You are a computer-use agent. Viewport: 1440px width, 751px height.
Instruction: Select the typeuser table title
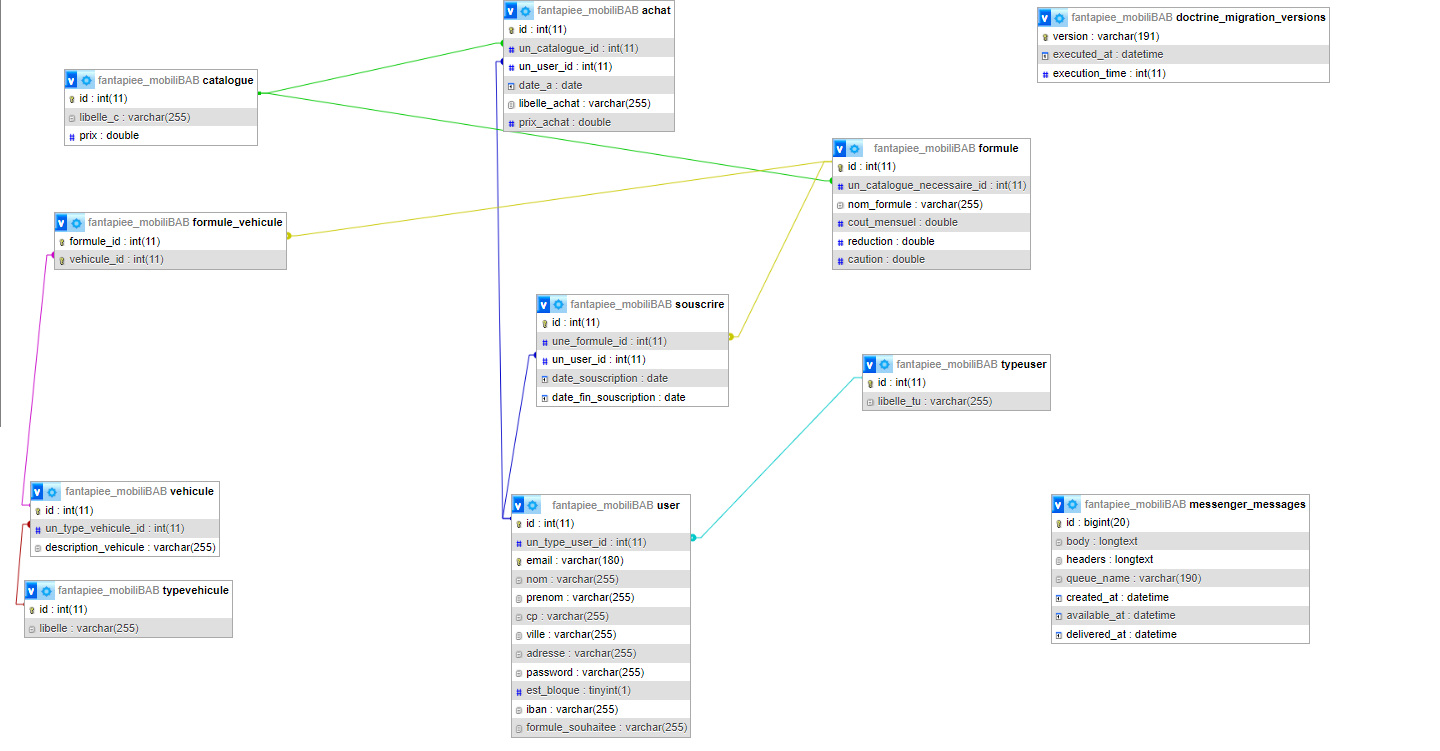(972, 364)
